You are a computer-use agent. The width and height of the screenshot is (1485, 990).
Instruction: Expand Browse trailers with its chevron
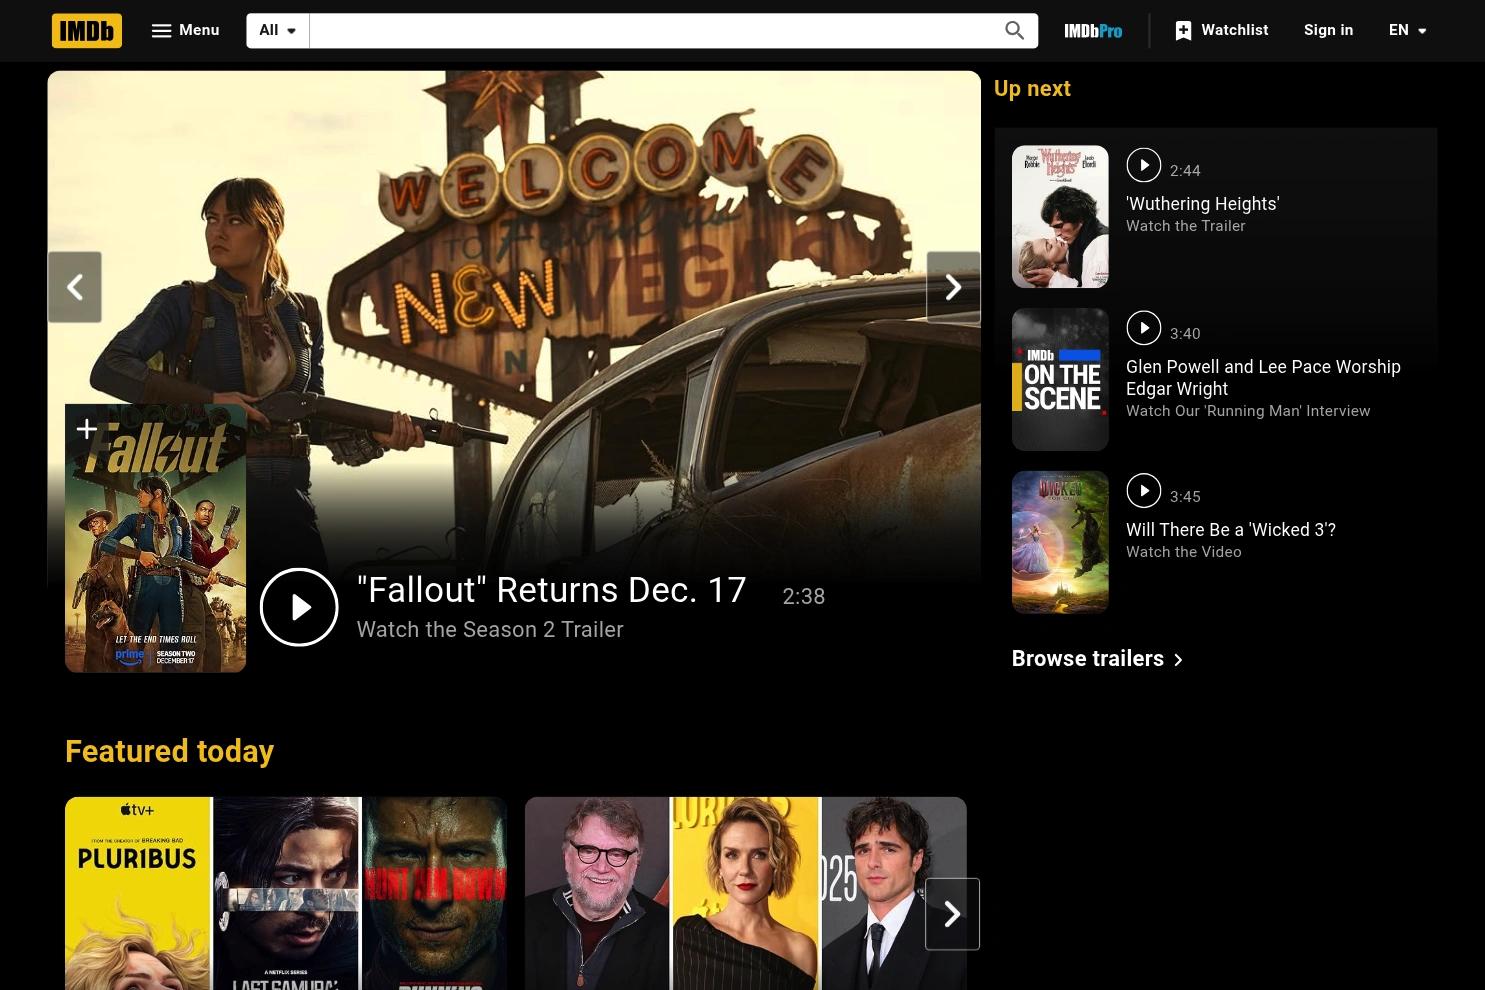1177,659
